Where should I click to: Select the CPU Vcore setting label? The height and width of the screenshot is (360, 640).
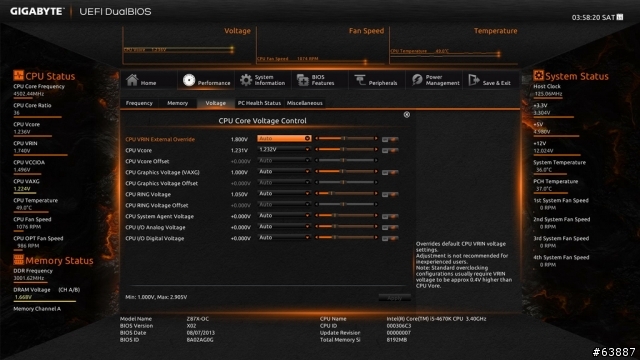coord(138,150)
